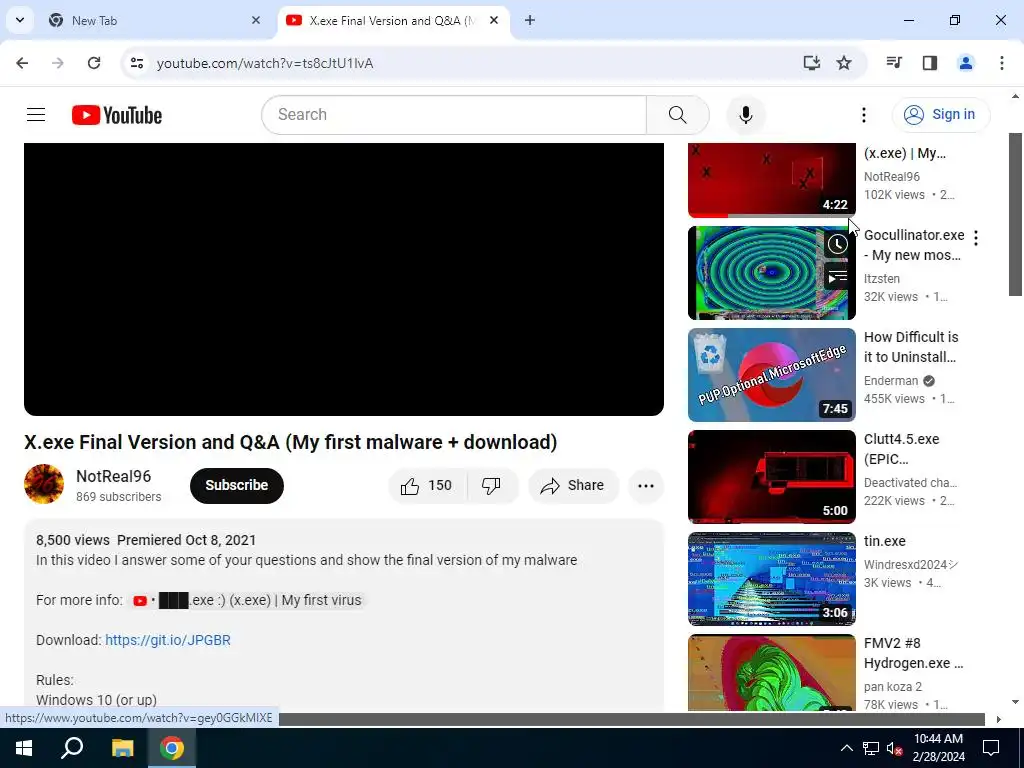
Task: Go to the YouTube home logo
Action: point(117,115)
